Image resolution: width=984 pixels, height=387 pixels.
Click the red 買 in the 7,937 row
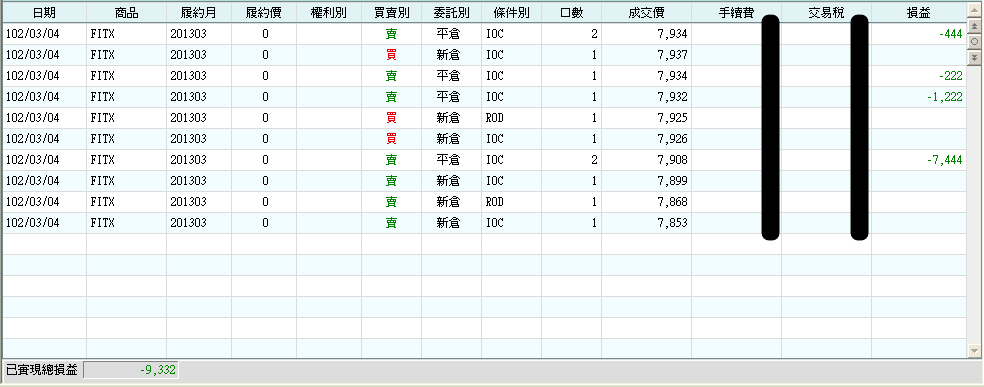(x=391, y=55)
